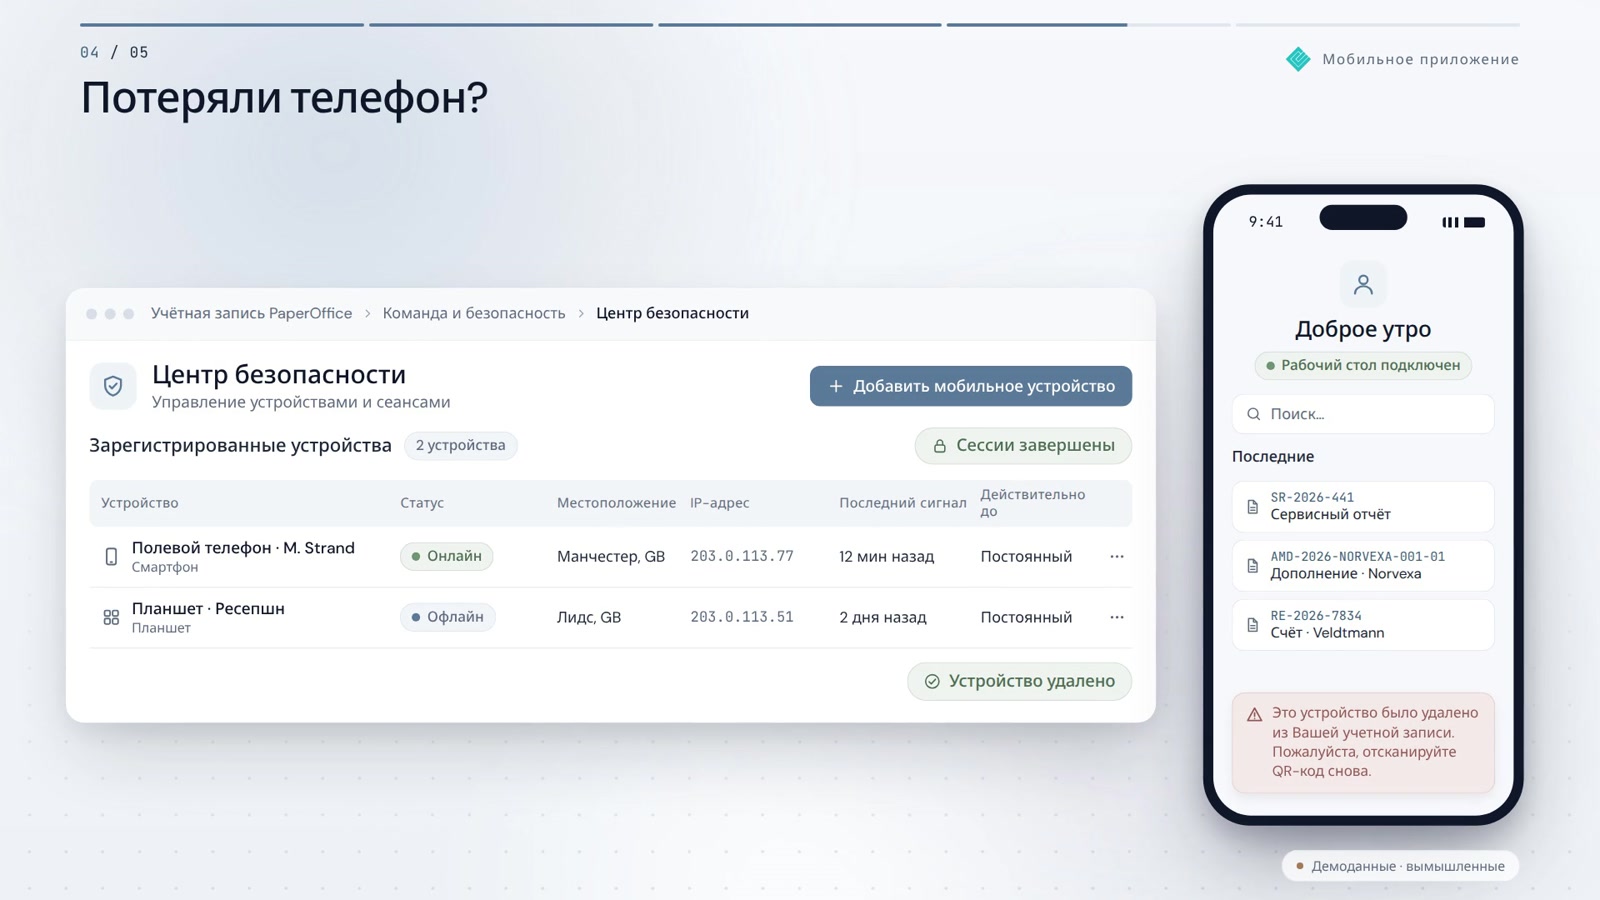Open the three-dot menu for Полевой телефон
This screenshot has width=1600, height=900.
coord(1117,556)
